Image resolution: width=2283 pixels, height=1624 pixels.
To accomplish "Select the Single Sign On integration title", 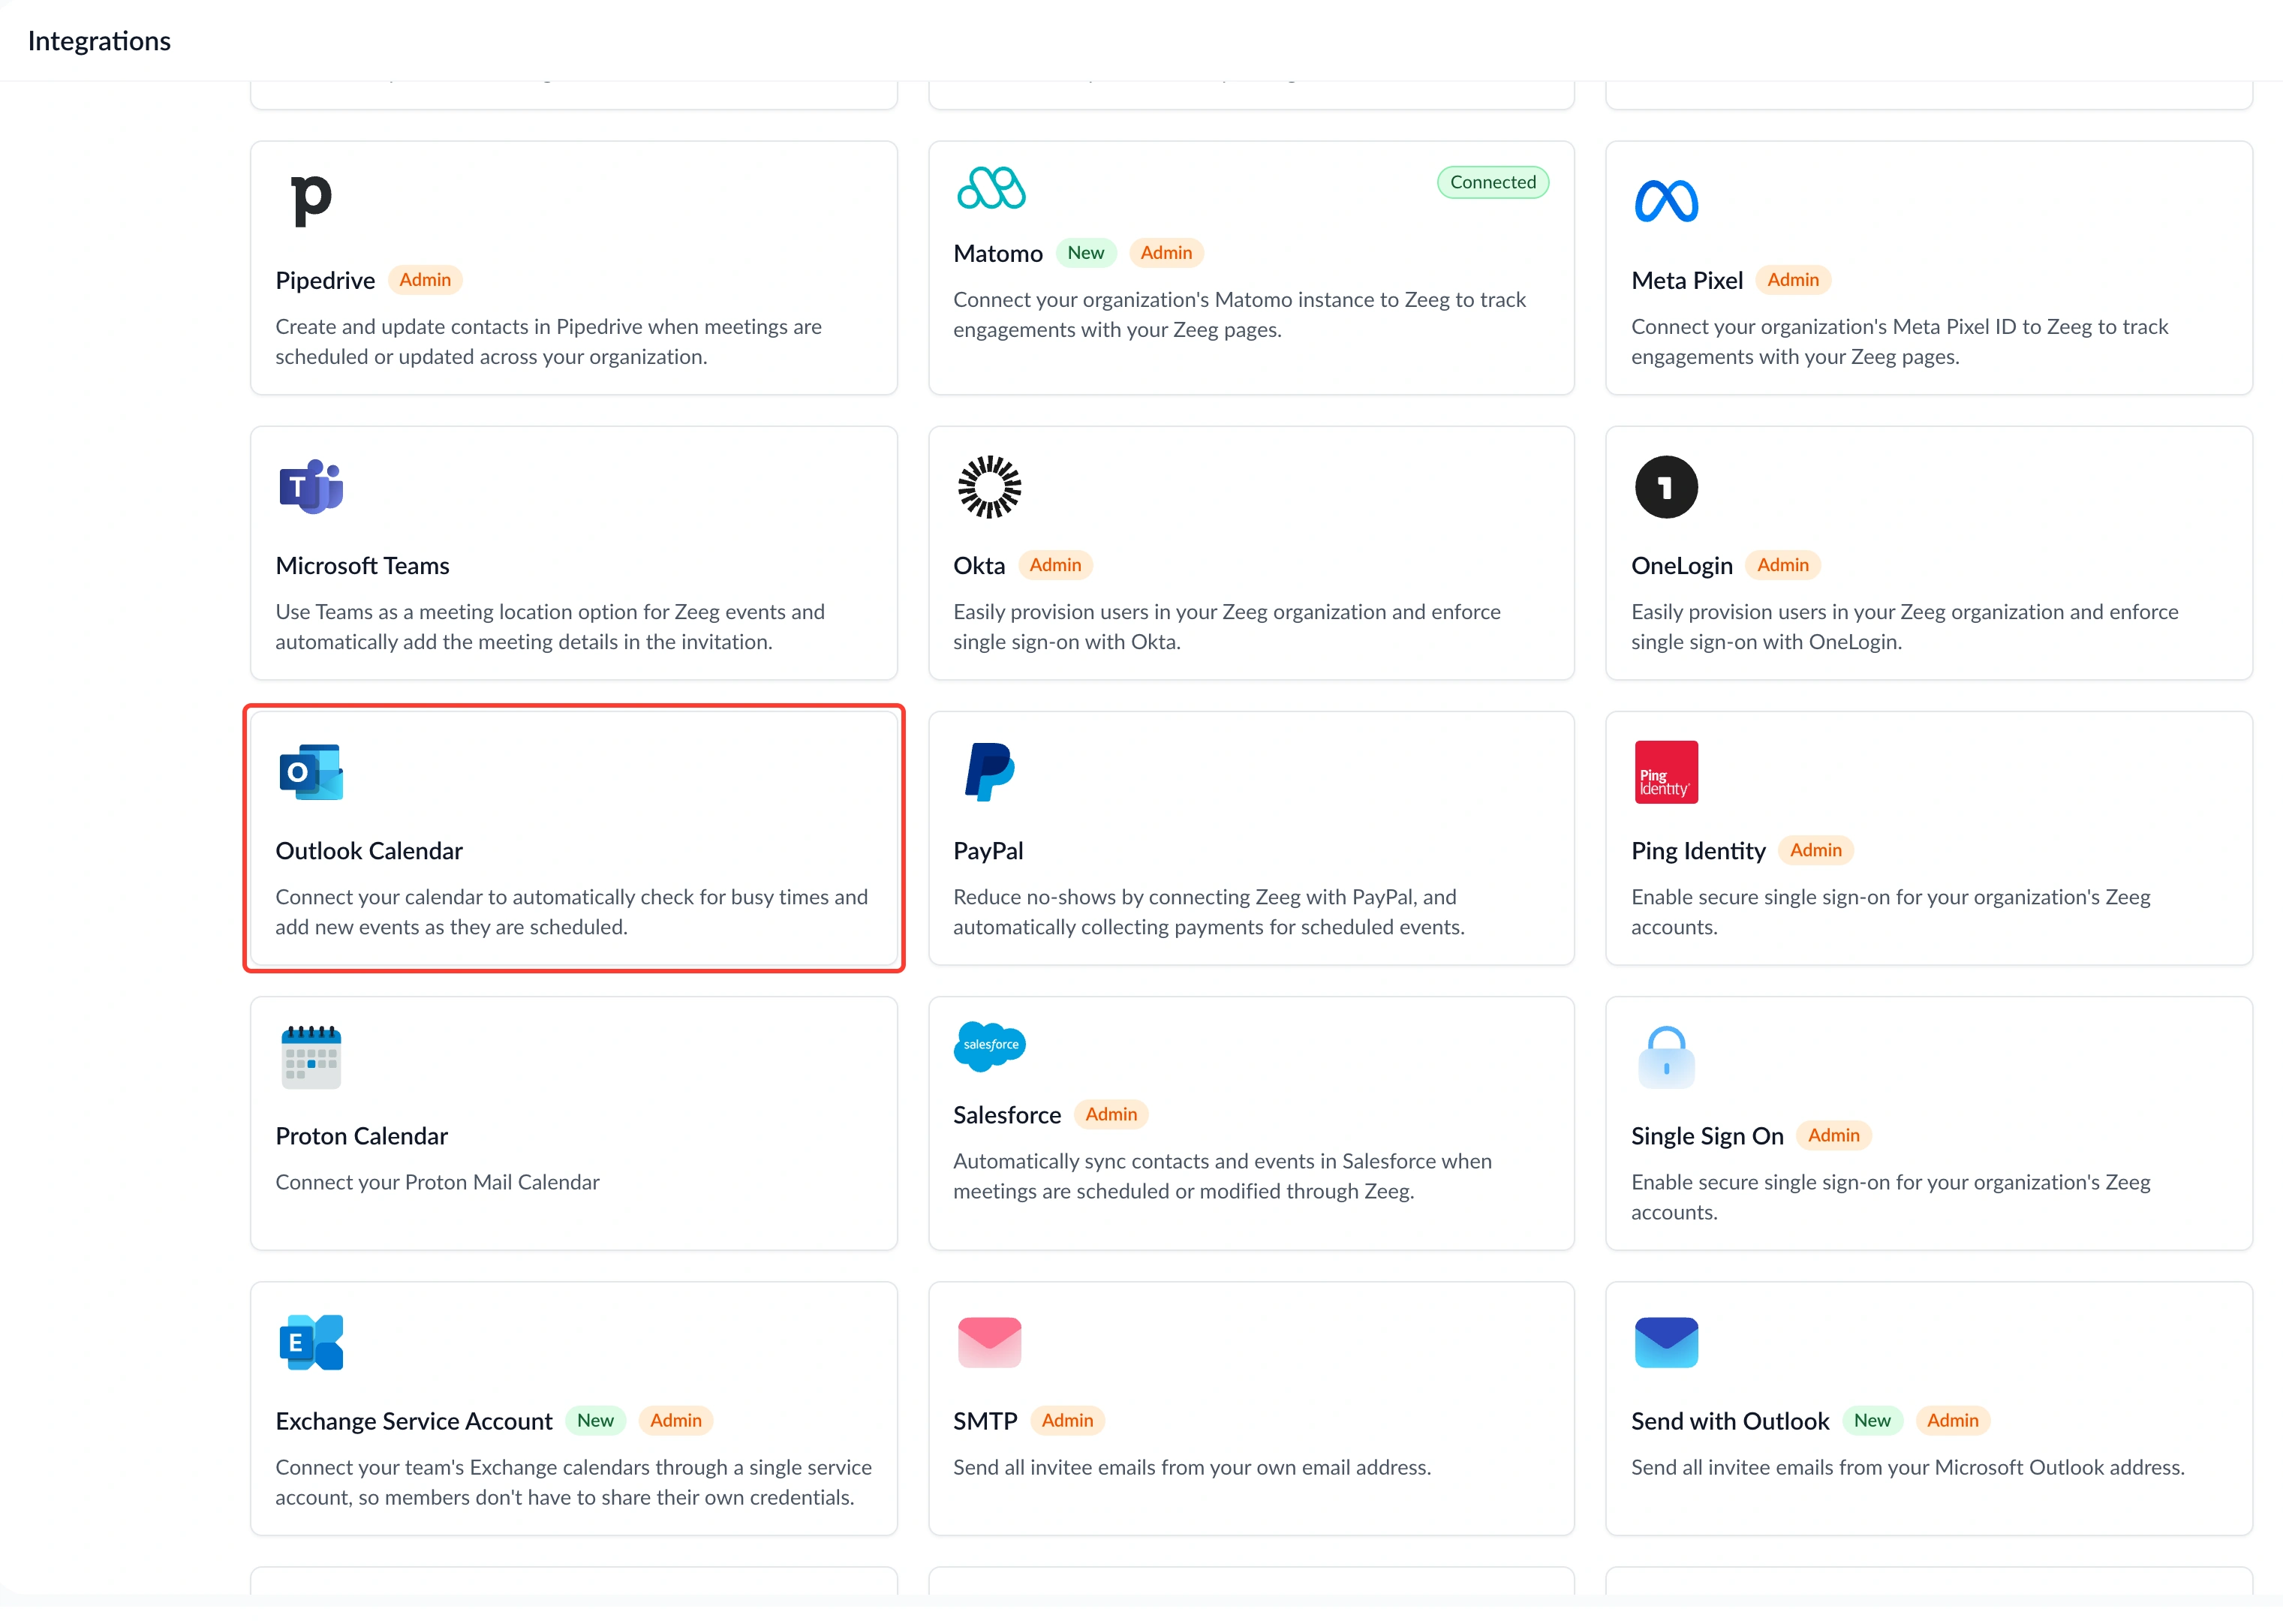I will pyautogui.click(x=1707, y=1135).
